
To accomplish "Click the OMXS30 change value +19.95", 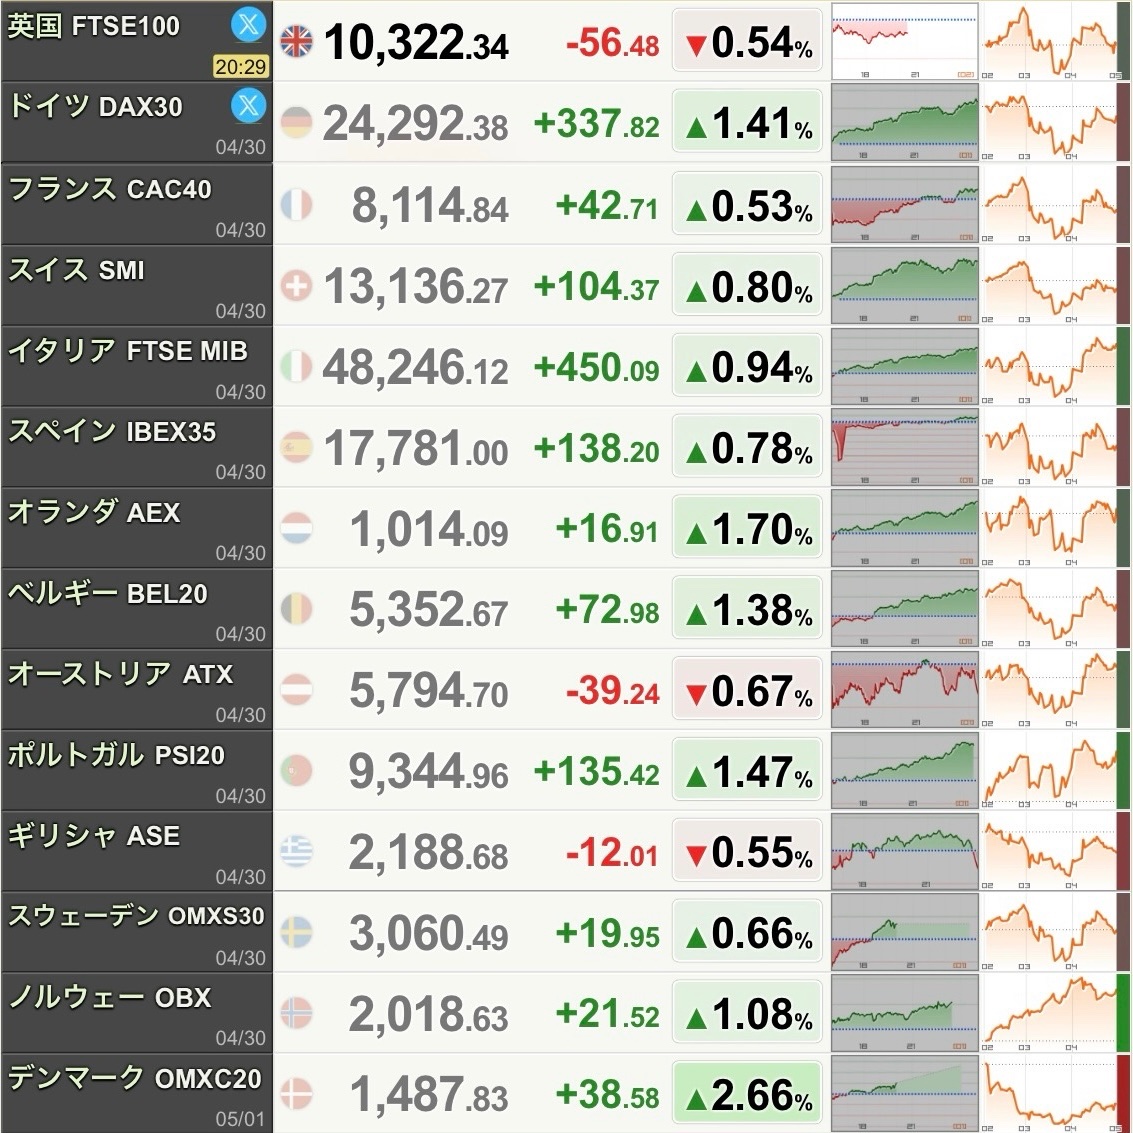I will [608, 934].
